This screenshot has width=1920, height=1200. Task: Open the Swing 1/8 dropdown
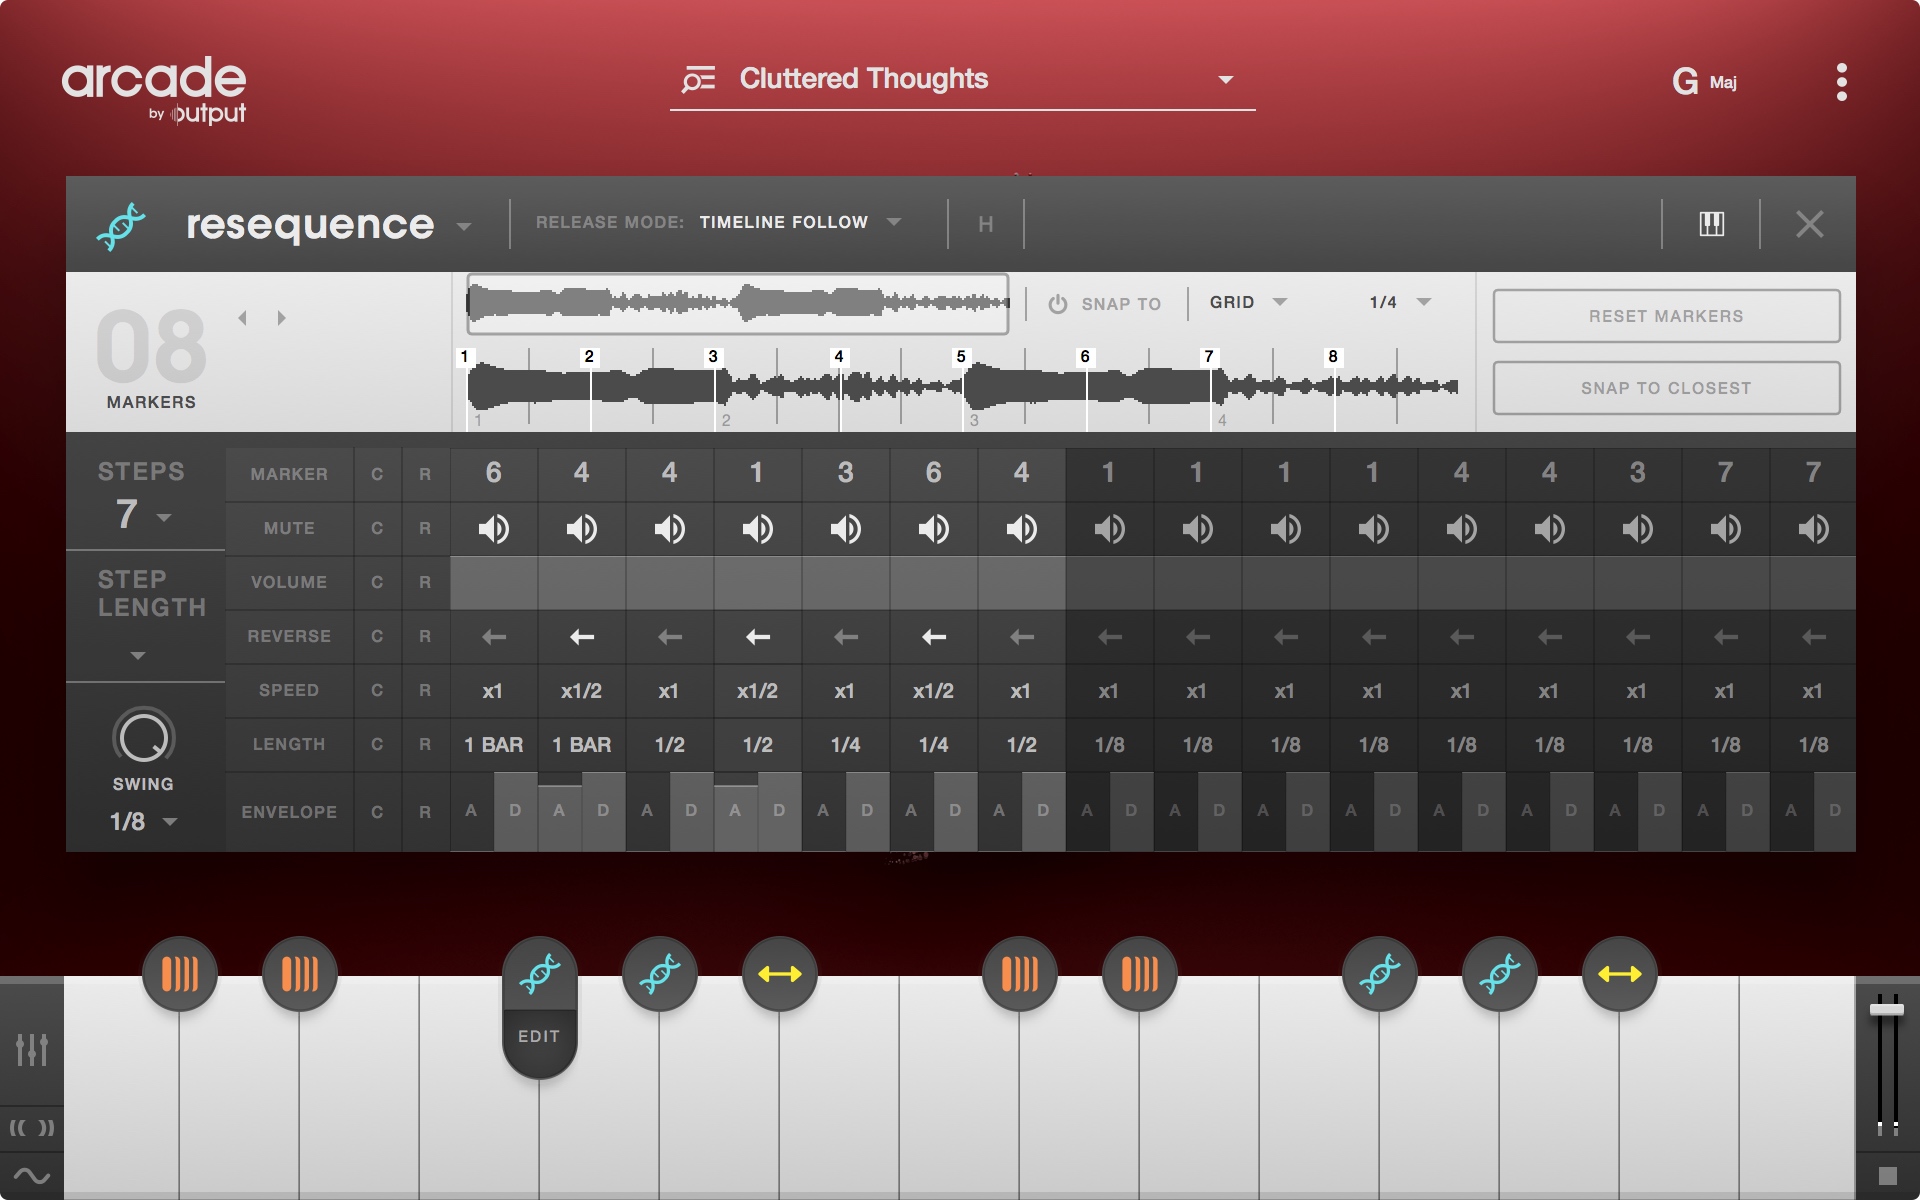tap(169, 822)
